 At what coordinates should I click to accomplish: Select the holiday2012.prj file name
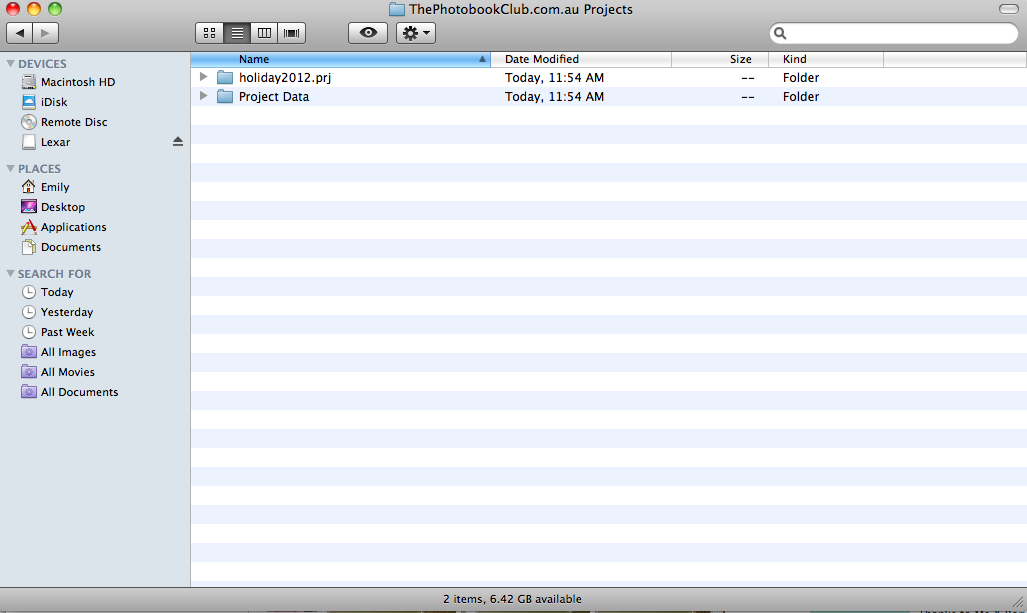(285, 77)
